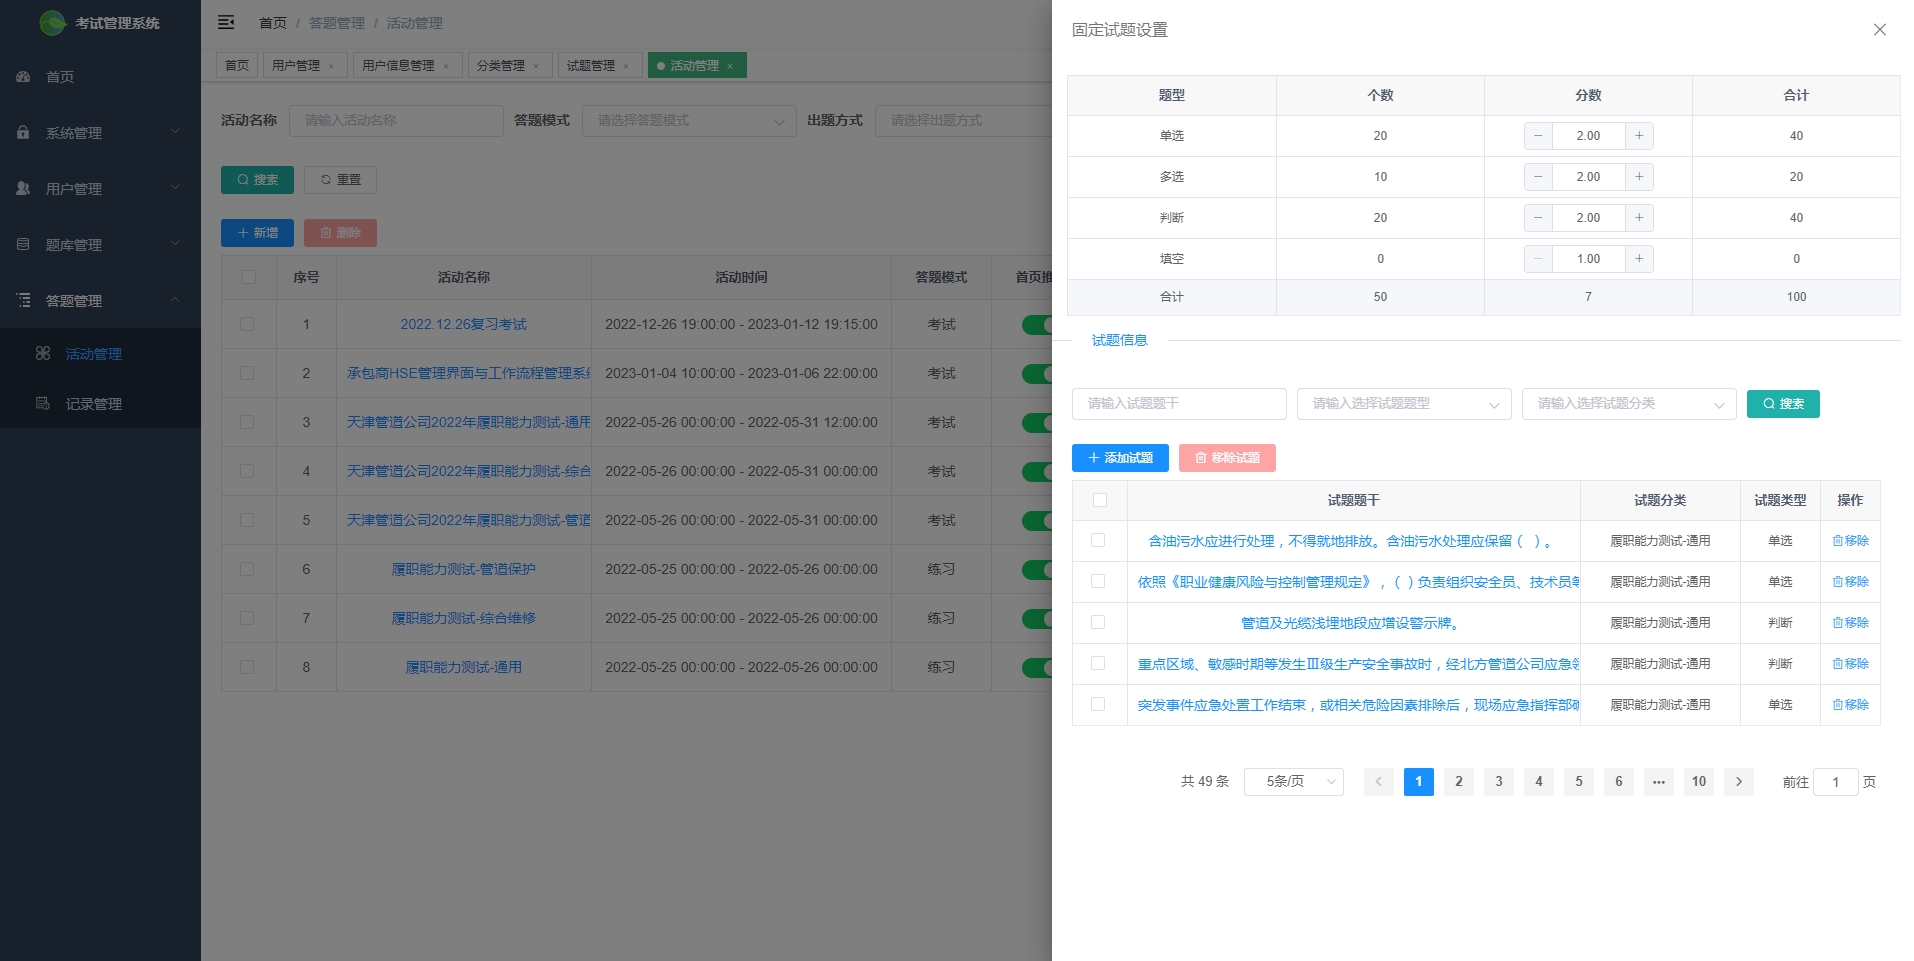Image resolution: width=1914 pixels, height=961 pixels.
Task: Open the 履职能力测试-管道保护 activity link
Action: [463, 569]
